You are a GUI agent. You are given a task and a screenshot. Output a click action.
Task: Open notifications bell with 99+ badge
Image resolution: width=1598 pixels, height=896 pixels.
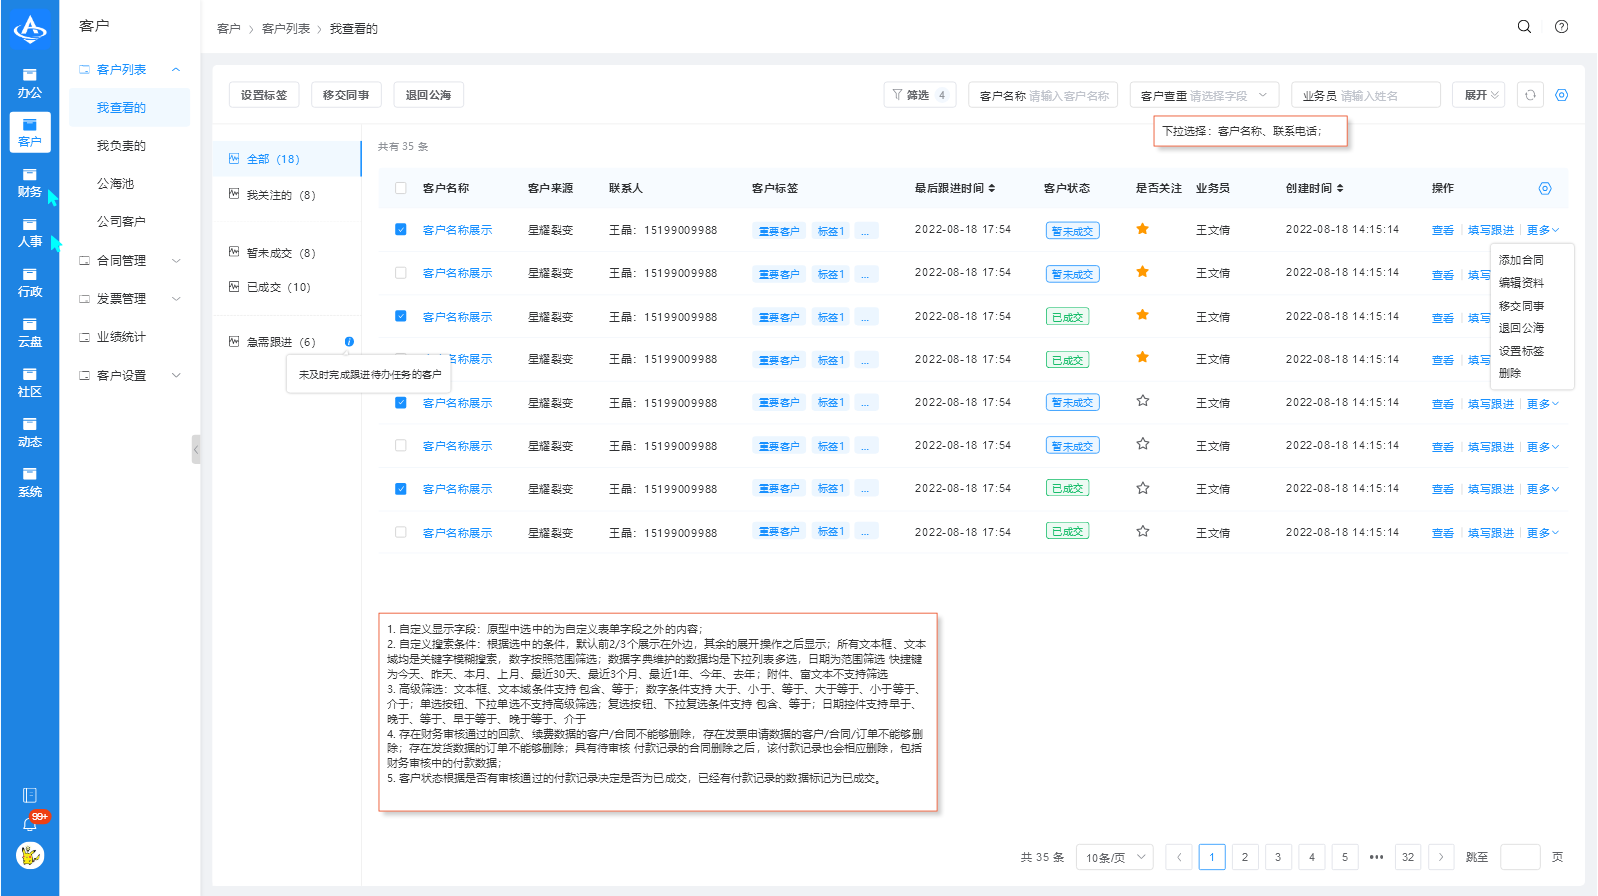pos(30,824)
